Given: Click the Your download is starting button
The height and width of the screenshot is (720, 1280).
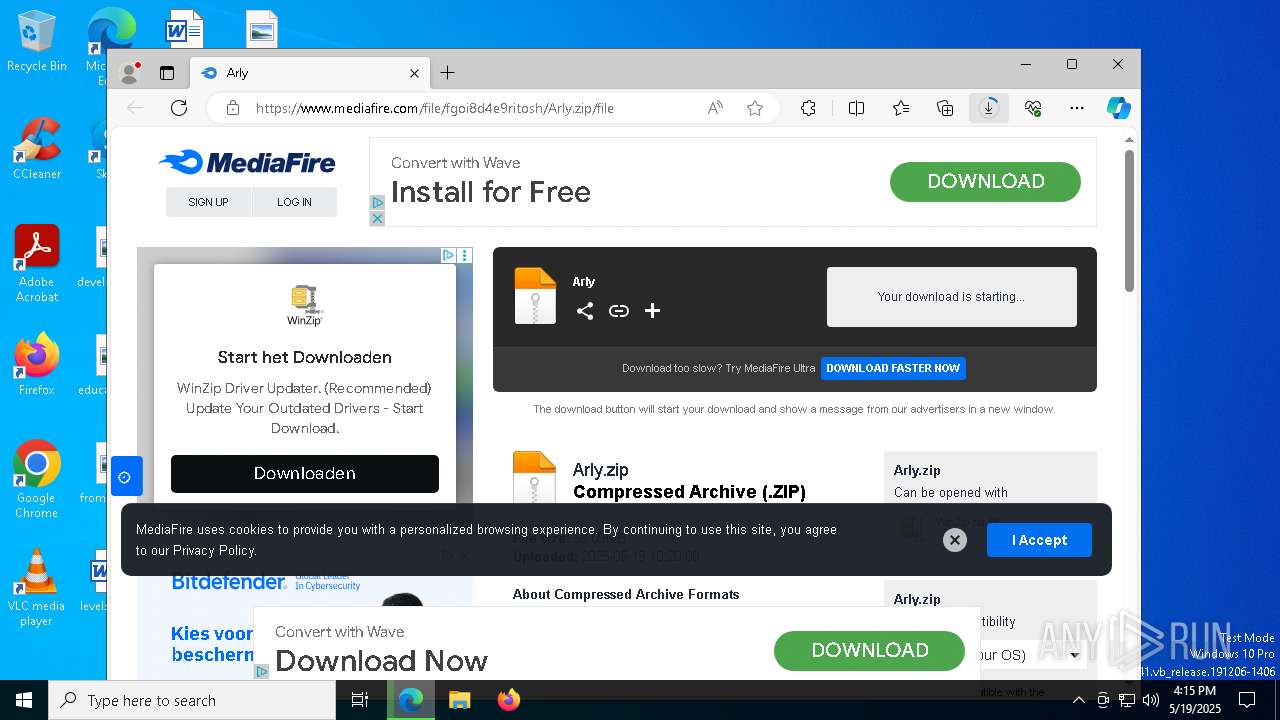Looking at the screenshot, I should pyautogui.click(x=951, y=297).
